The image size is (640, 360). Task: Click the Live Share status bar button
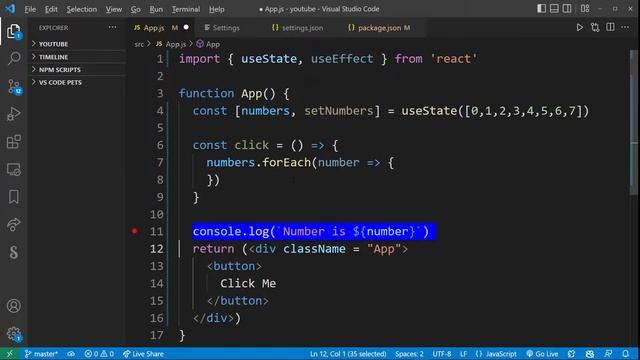(x=143, y=354)
